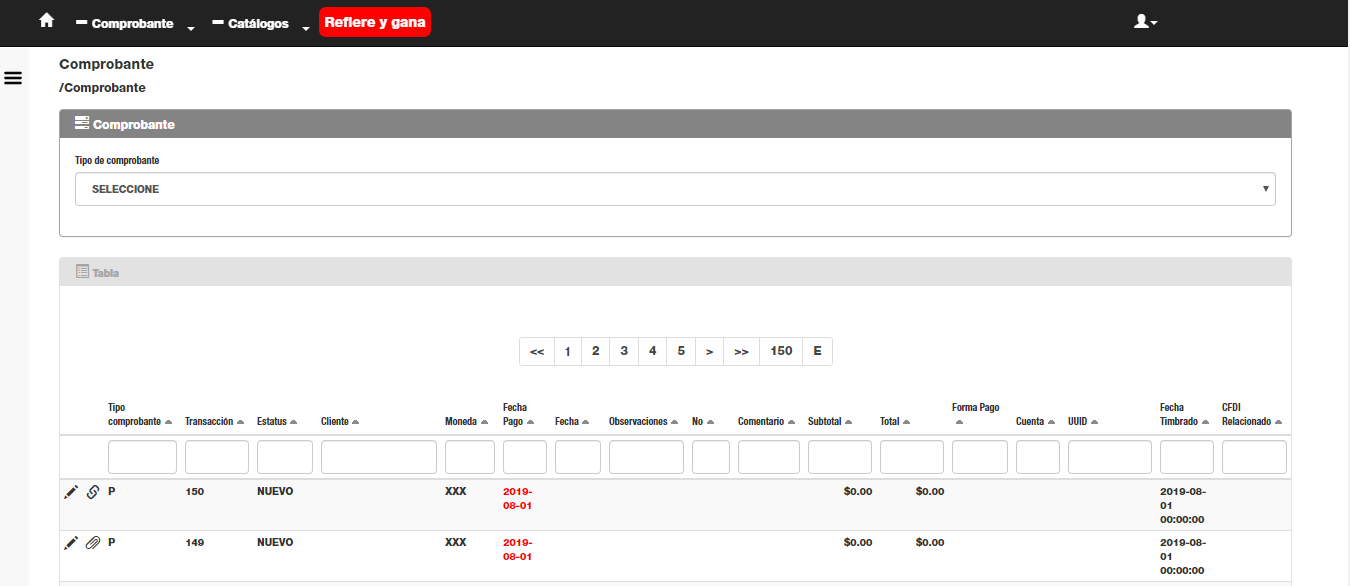Select page 1 in pagination
Image resolution: width=1350 pixels, height=586 pixels.
click(x=568, y=351)
